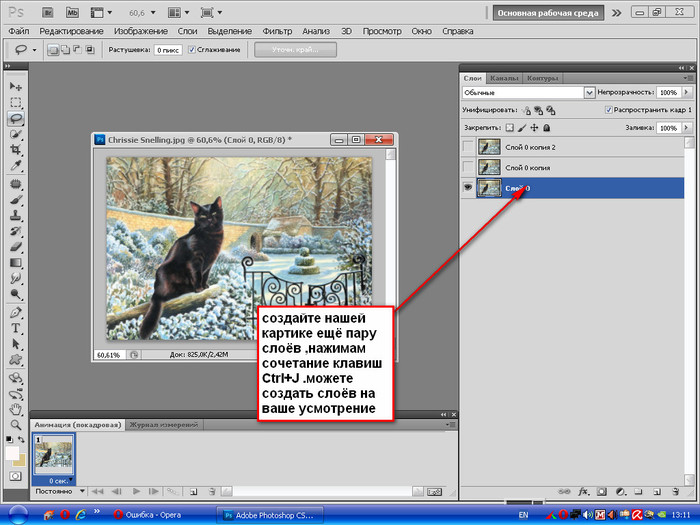This screenshot has height=525, width=700.
Task: Delete layer with trash icon
Action: (x=676, y=492)
